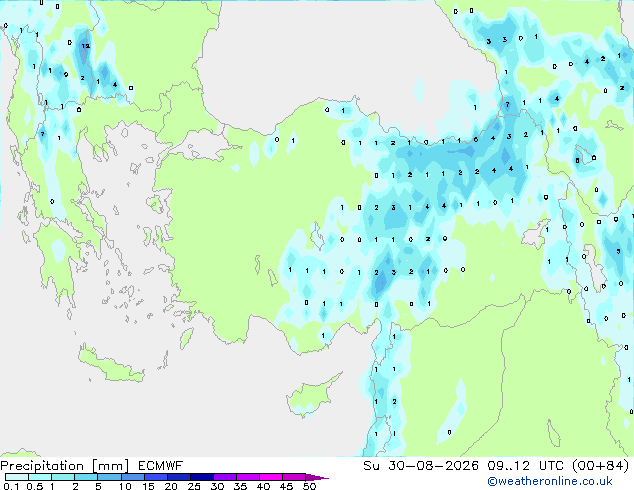Select the 2–5 mm legend color swatch
Image resolution: width=634 pixels, height=490 pixels.
pos(86,477)
